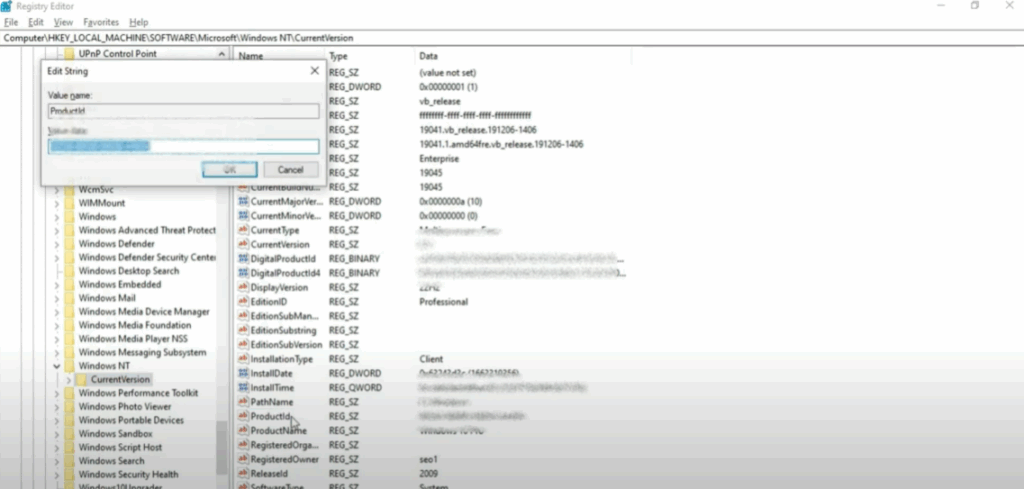Viewport: 1024px width, 489px height.
Task: Click the CurrentMajorVersionNumber DWORD icon
Action: click(x=242, y=202)
